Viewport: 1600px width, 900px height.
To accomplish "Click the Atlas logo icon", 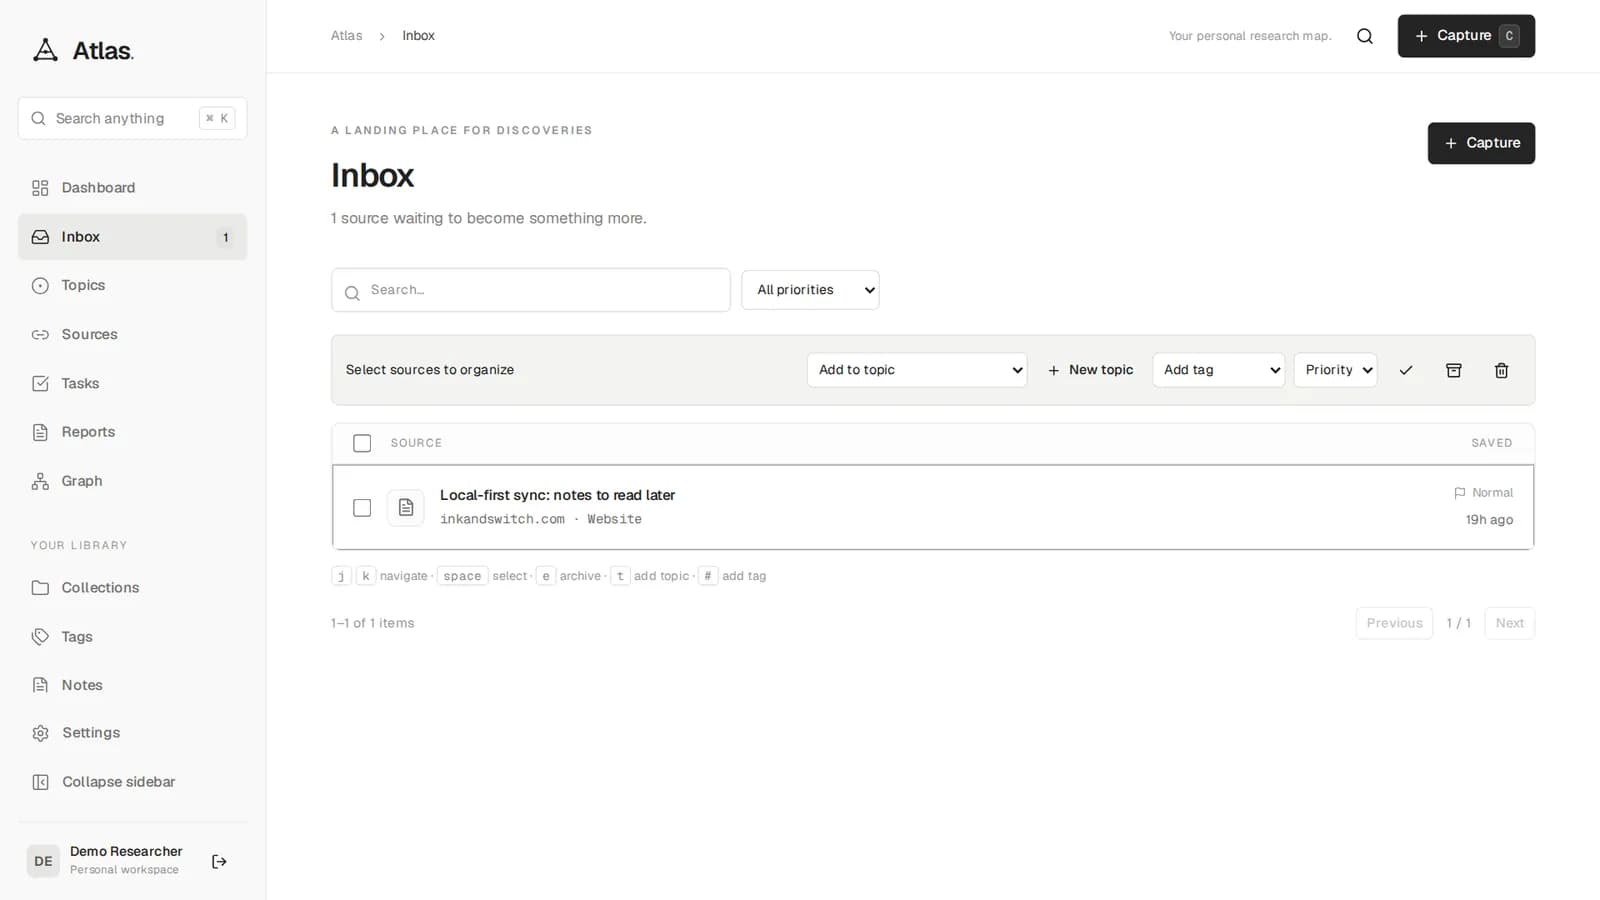I will coord(45,50).
